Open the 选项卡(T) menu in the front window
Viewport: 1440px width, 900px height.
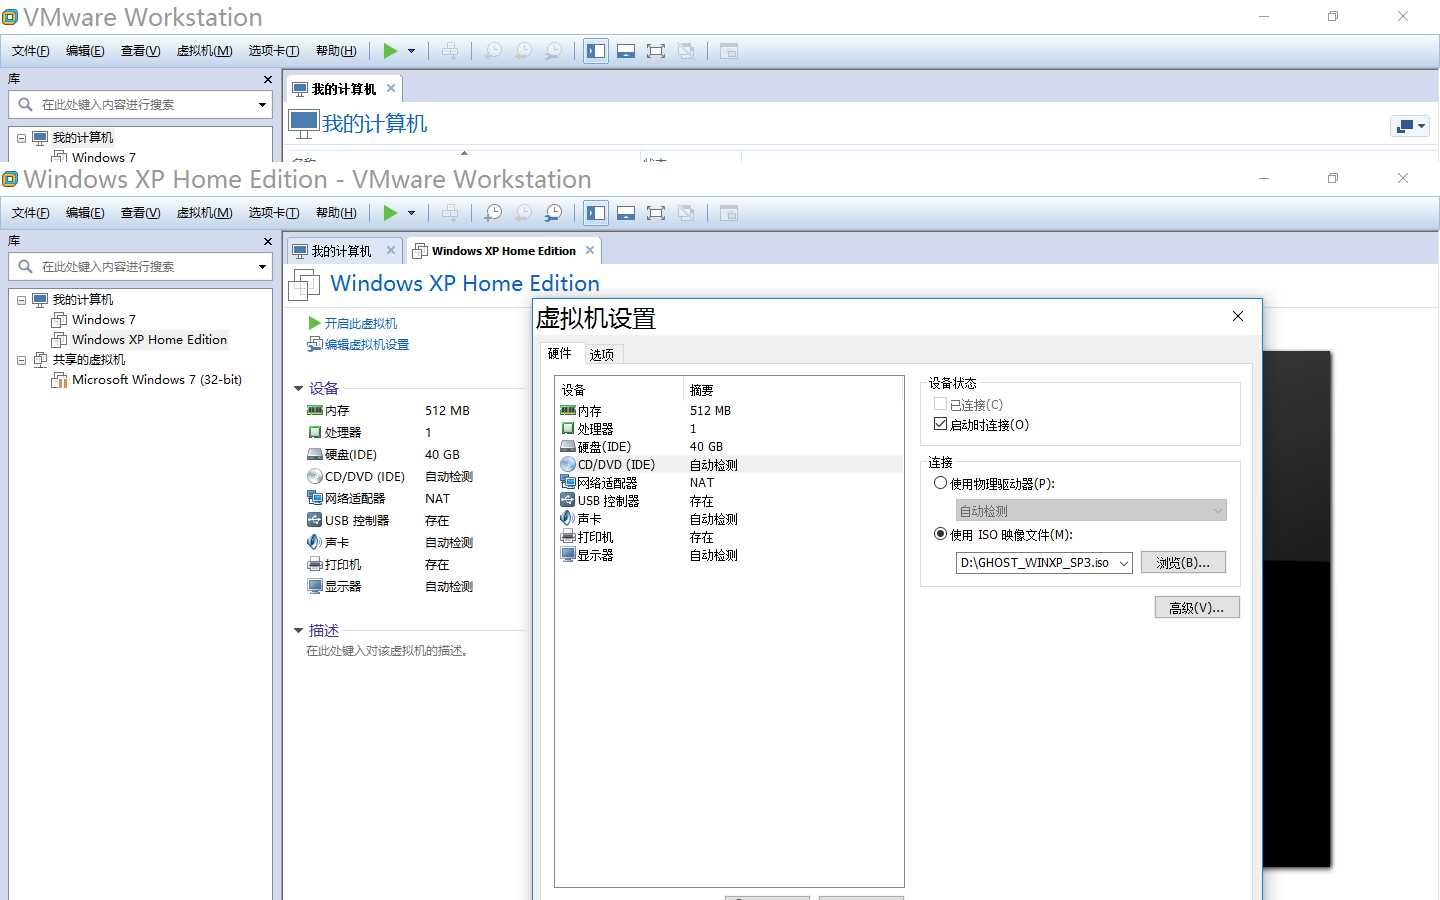click(x=274, y=213)
